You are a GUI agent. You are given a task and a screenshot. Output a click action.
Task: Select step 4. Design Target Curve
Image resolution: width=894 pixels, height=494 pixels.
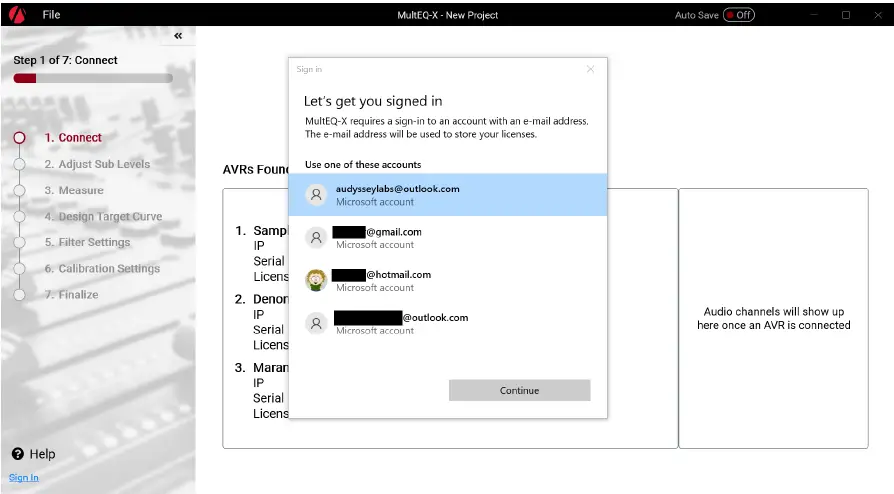pyautogui.click(x=103, y=217)
